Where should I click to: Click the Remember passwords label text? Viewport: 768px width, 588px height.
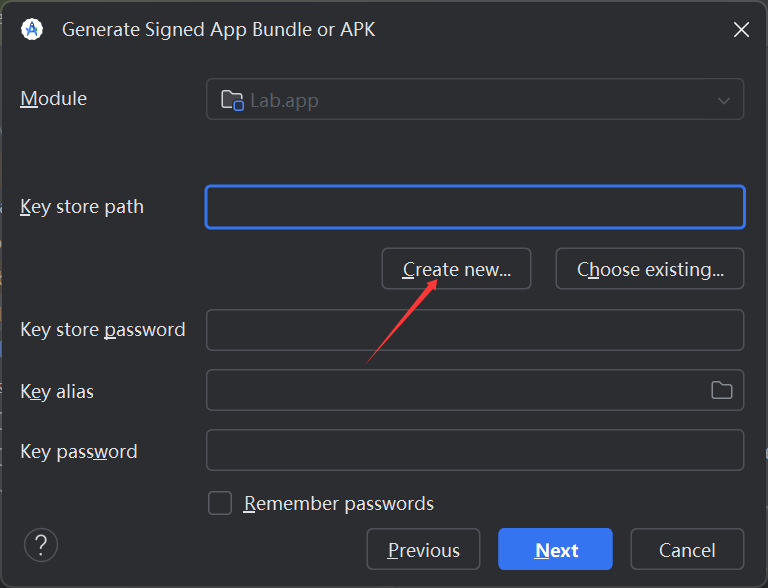point(339,503)
